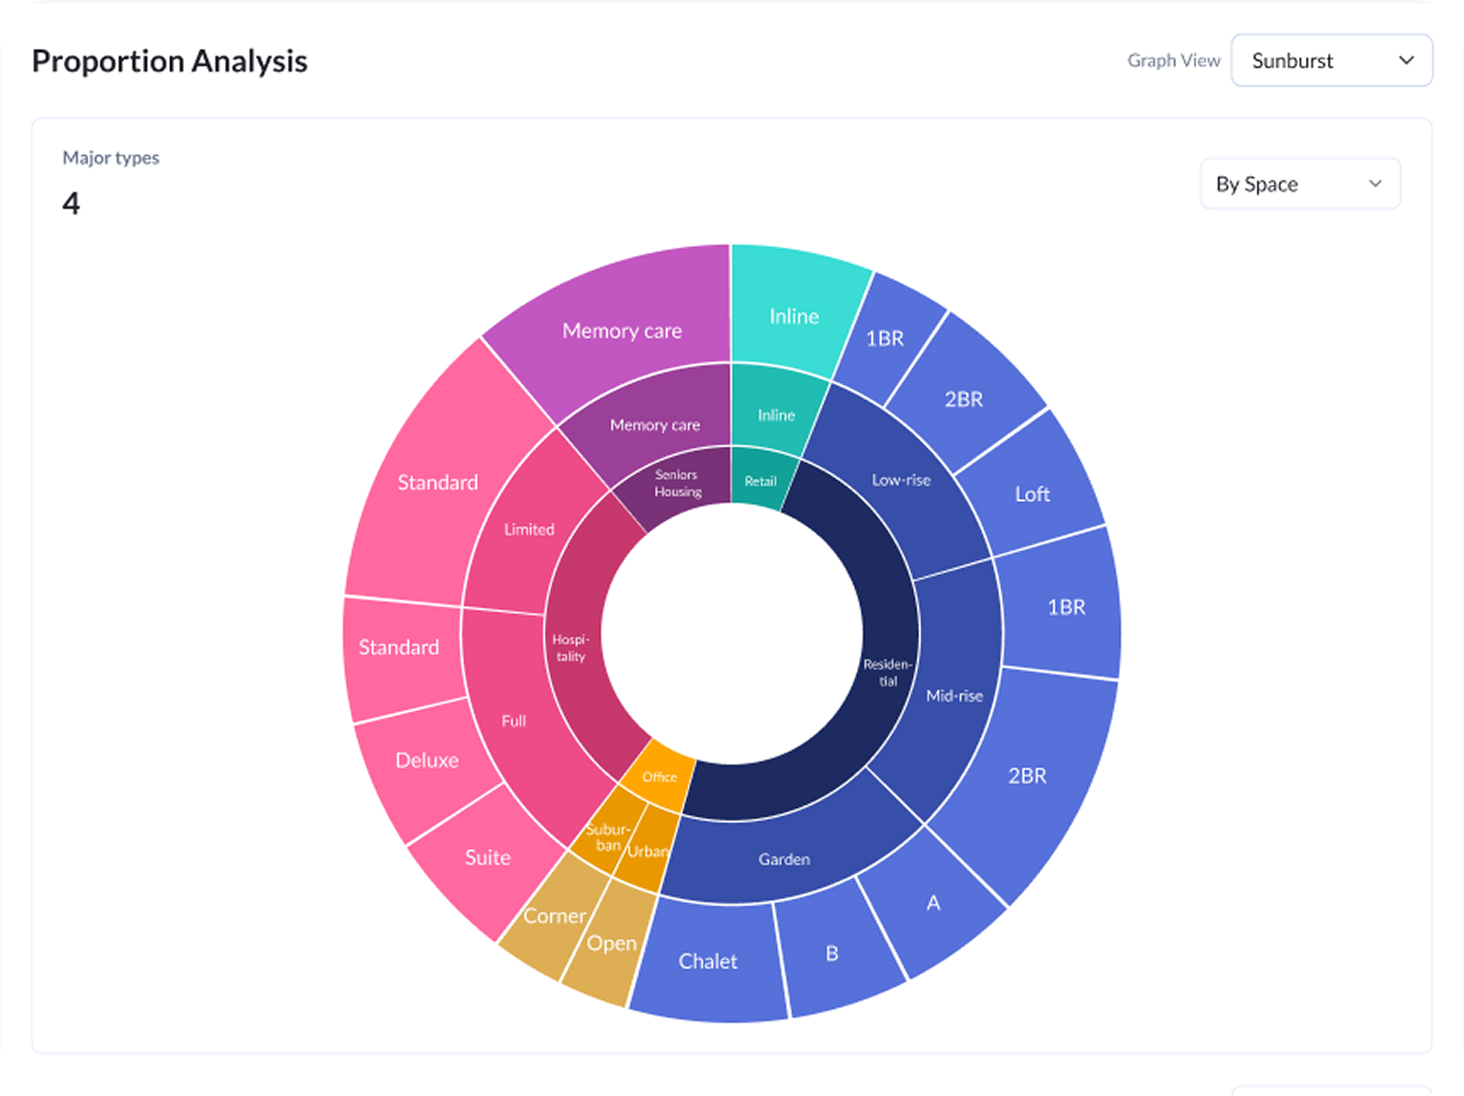Screen dimensions: 1464x1096
Task: Click the Open office segment
Action: 611,943
